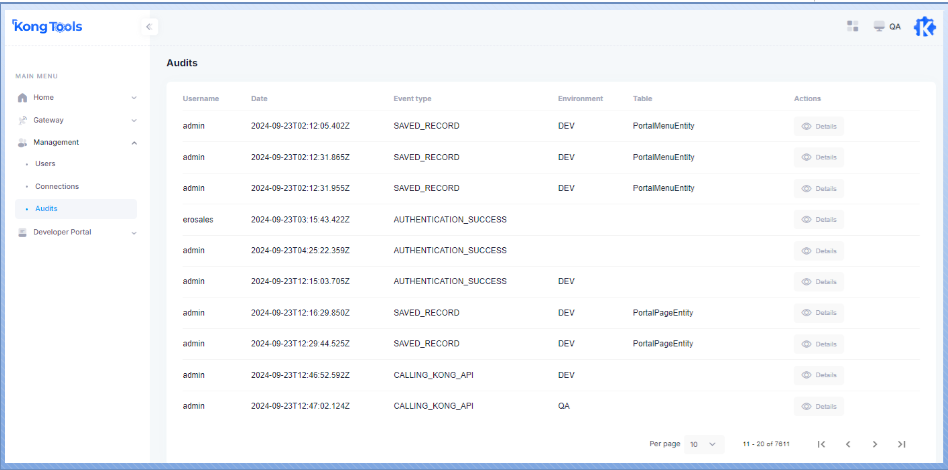Screen dimensions: 948x470
Task: Click the Kong Tools logo
Action: (47, 27)
